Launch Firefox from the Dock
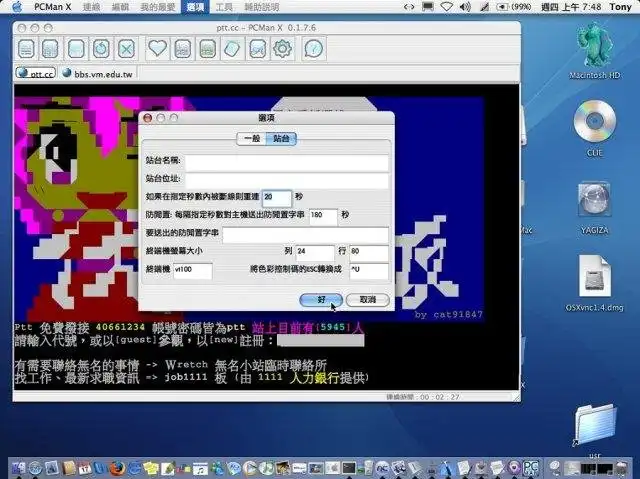Image resolution: width=640 pixels, height=479 pixels. pos(117,468)
